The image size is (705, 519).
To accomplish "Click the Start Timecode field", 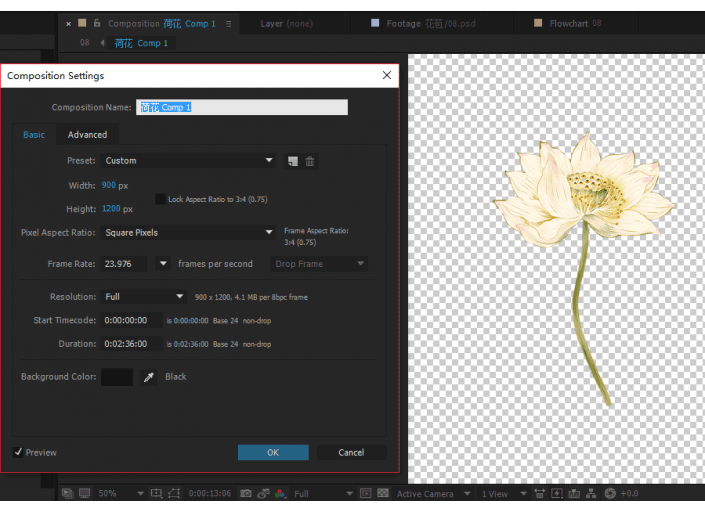I will (131, 320).
